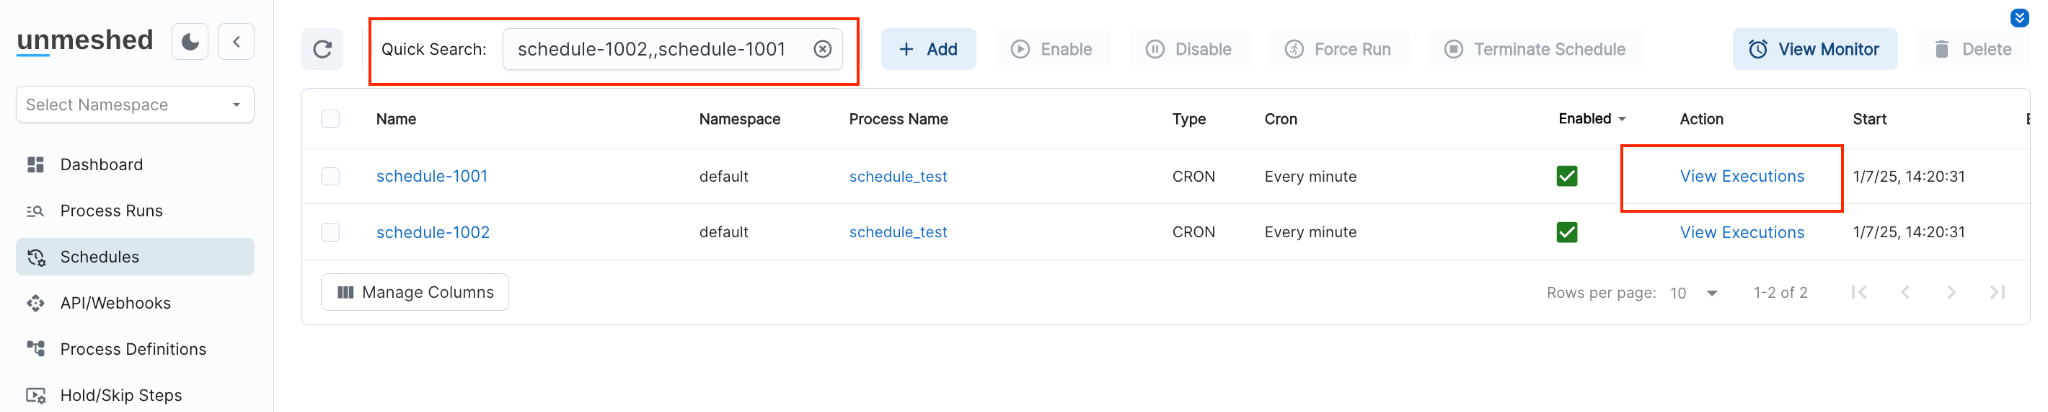Click the Add schedule button

coord(928,49)
